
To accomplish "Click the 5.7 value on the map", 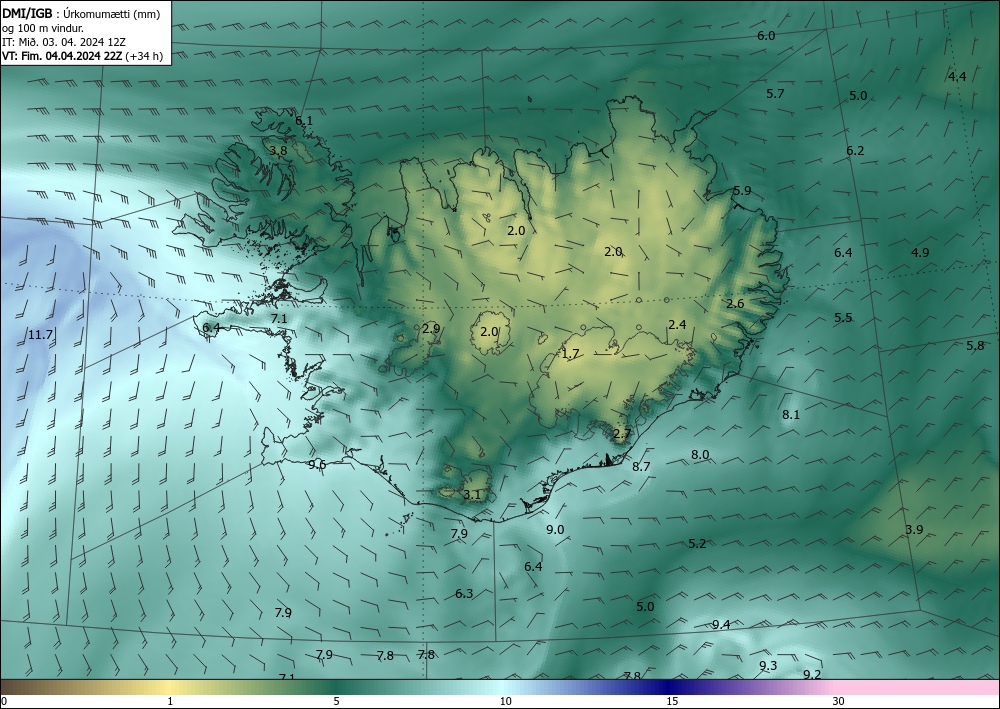I will coord(775,94).
